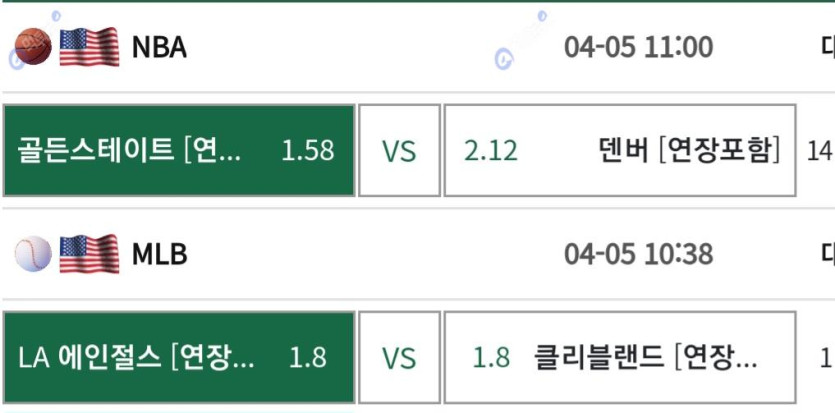Click NBA match time 04-05 11:00
The width and height of the screenshot is (835, 413).
point(638,47)
